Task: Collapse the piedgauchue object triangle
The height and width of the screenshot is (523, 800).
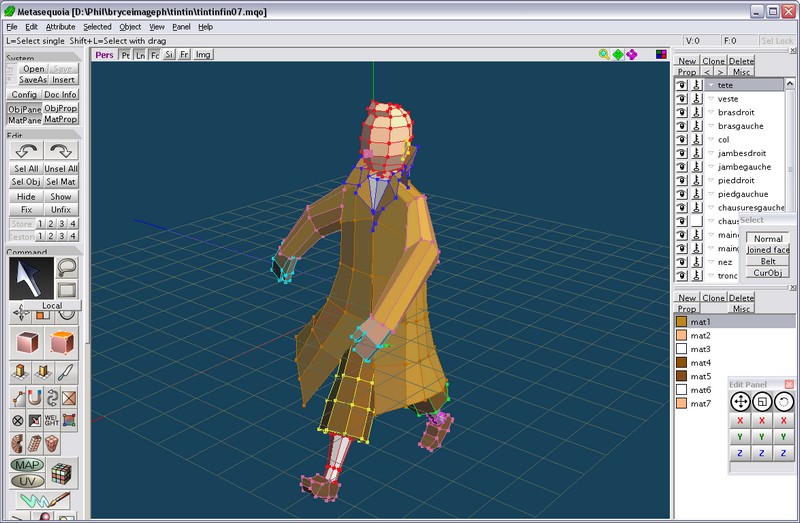Action: (x=711, y=194)
